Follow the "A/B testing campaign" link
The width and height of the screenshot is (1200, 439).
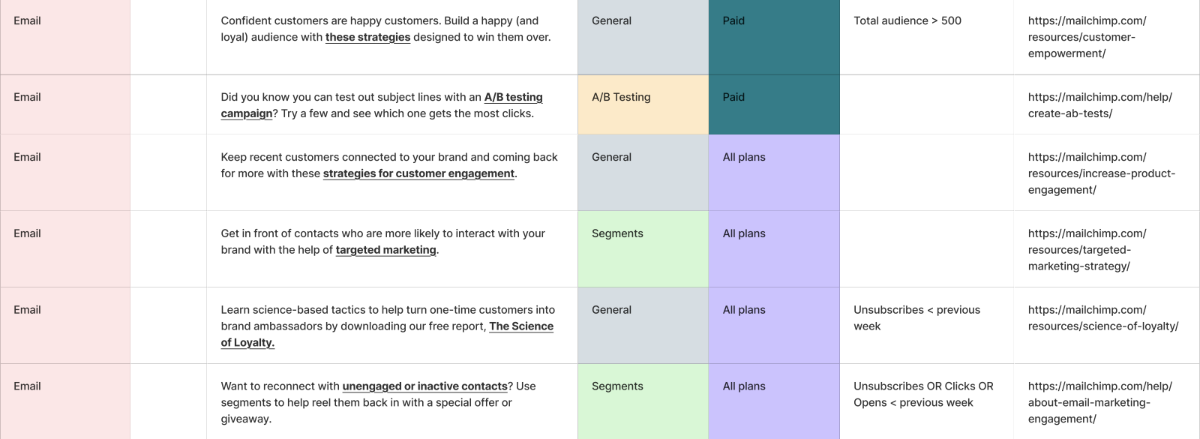point(382,105)
